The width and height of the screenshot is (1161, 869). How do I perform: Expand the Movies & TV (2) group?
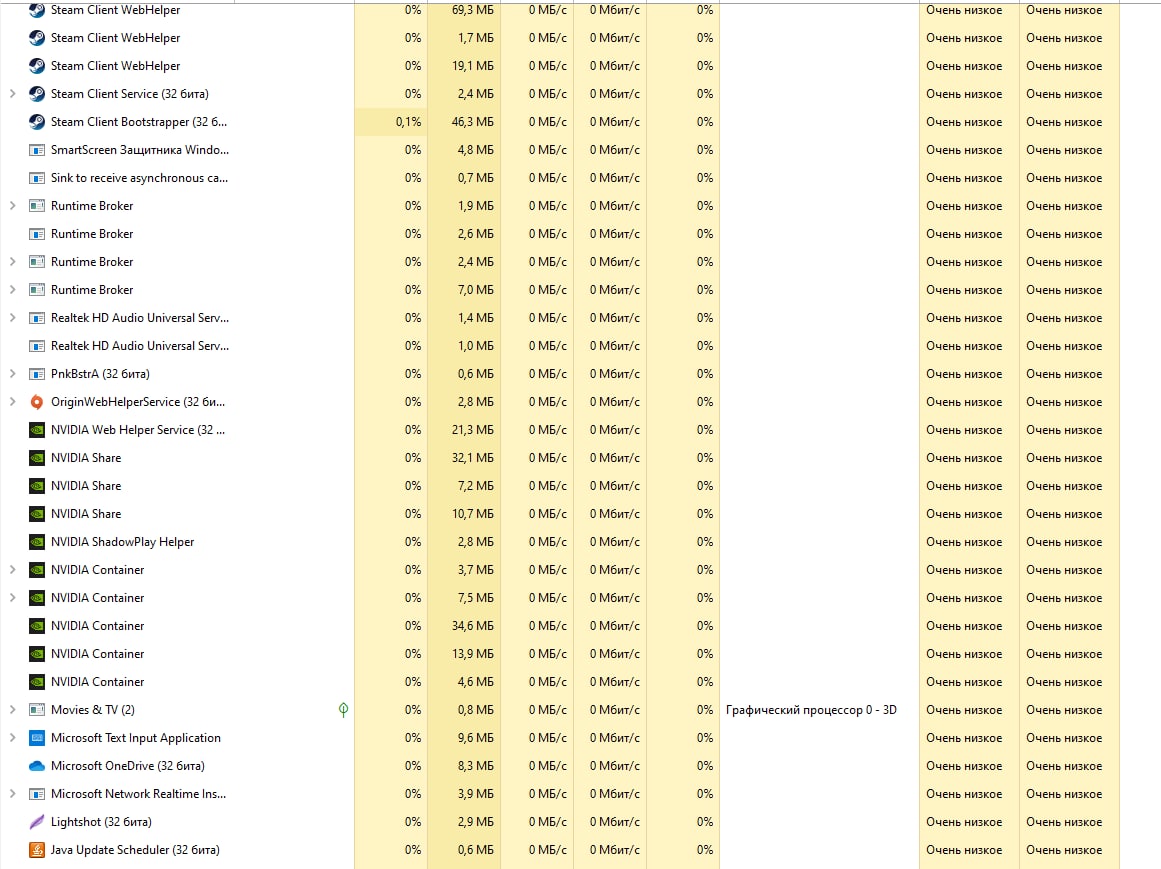13,710
